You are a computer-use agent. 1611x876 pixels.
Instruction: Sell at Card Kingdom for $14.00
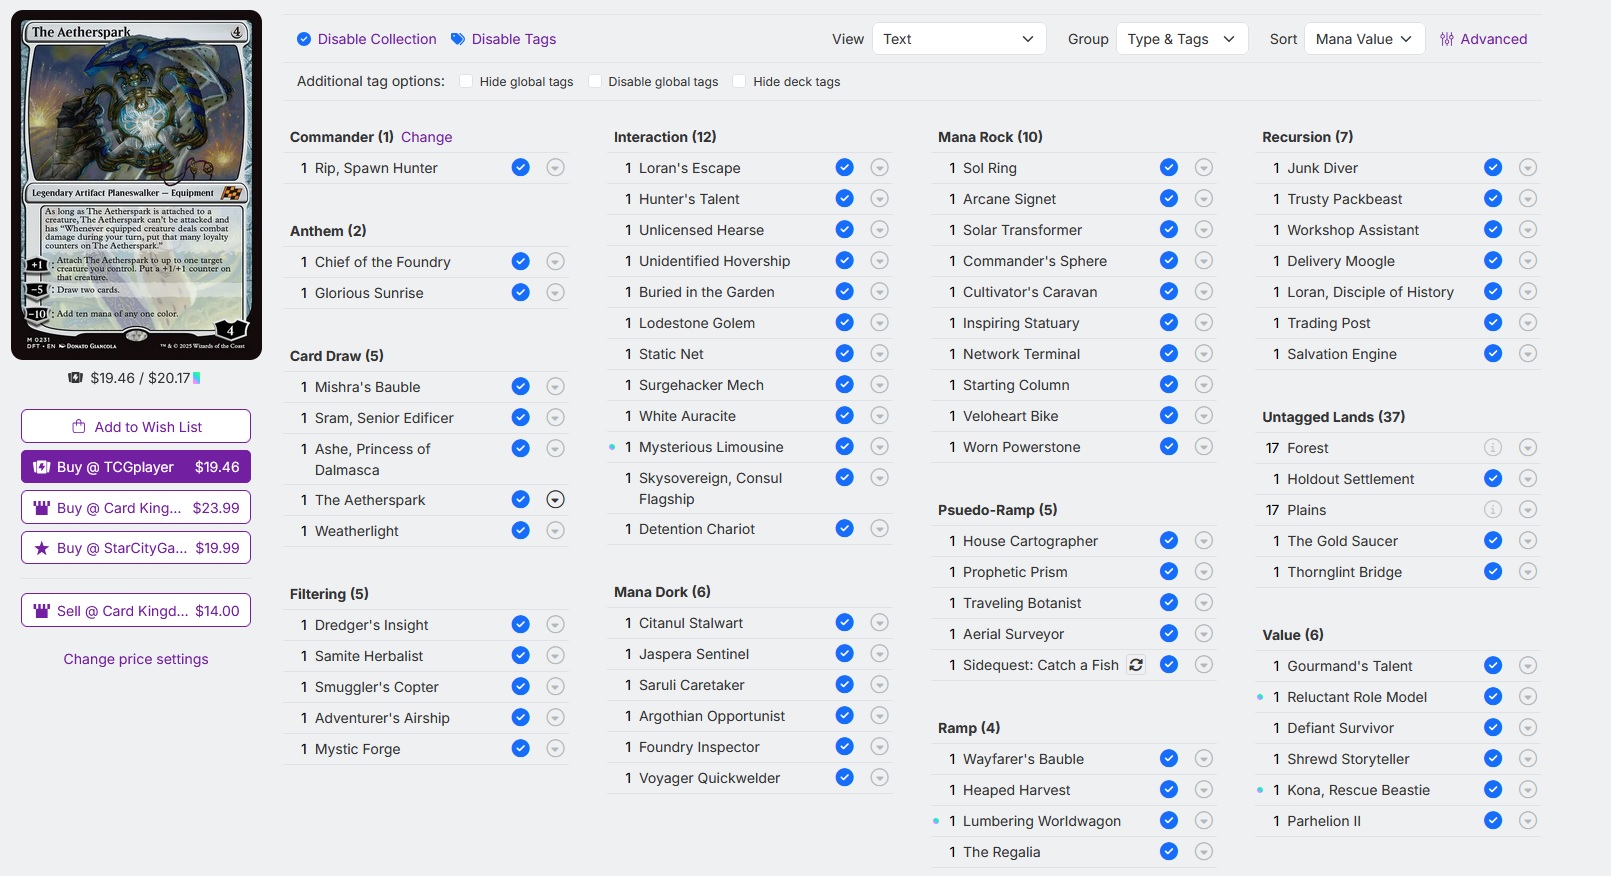(x=136, y=611)
